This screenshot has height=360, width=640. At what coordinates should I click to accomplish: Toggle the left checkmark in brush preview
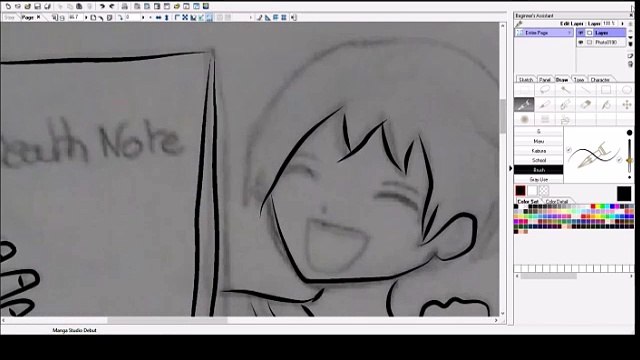(569, 150)
